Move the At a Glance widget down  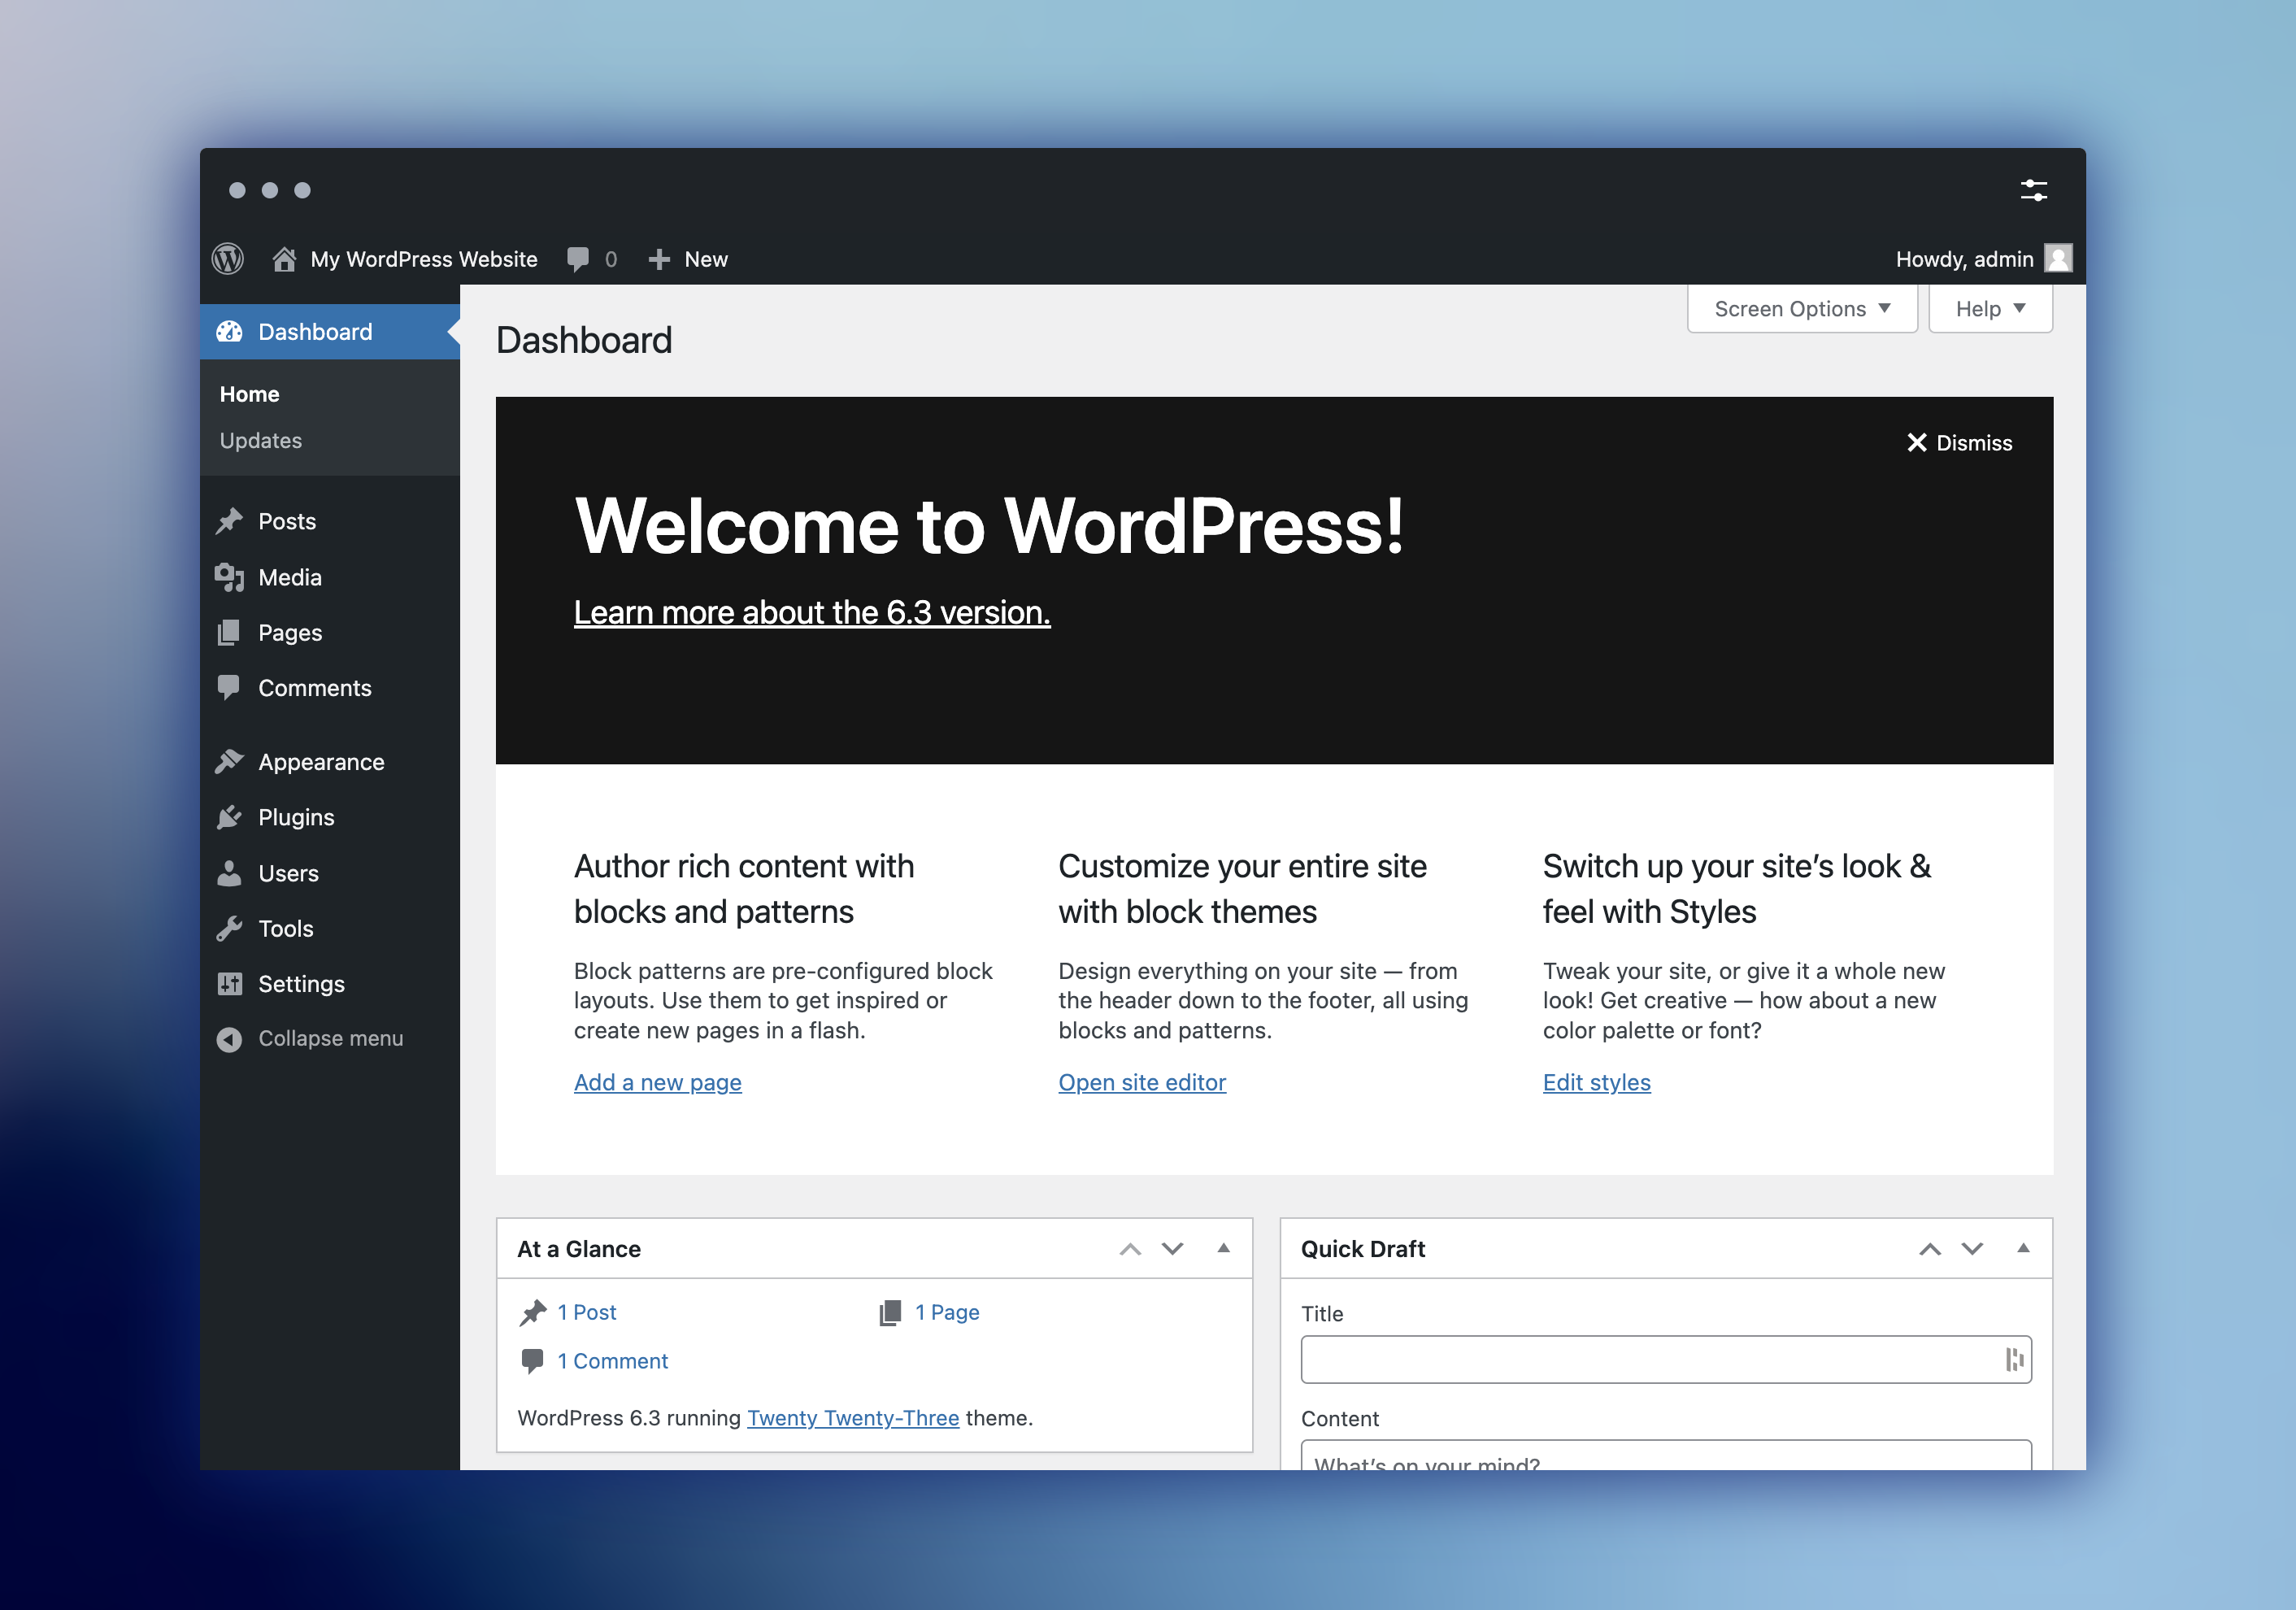point(1172,1248)
